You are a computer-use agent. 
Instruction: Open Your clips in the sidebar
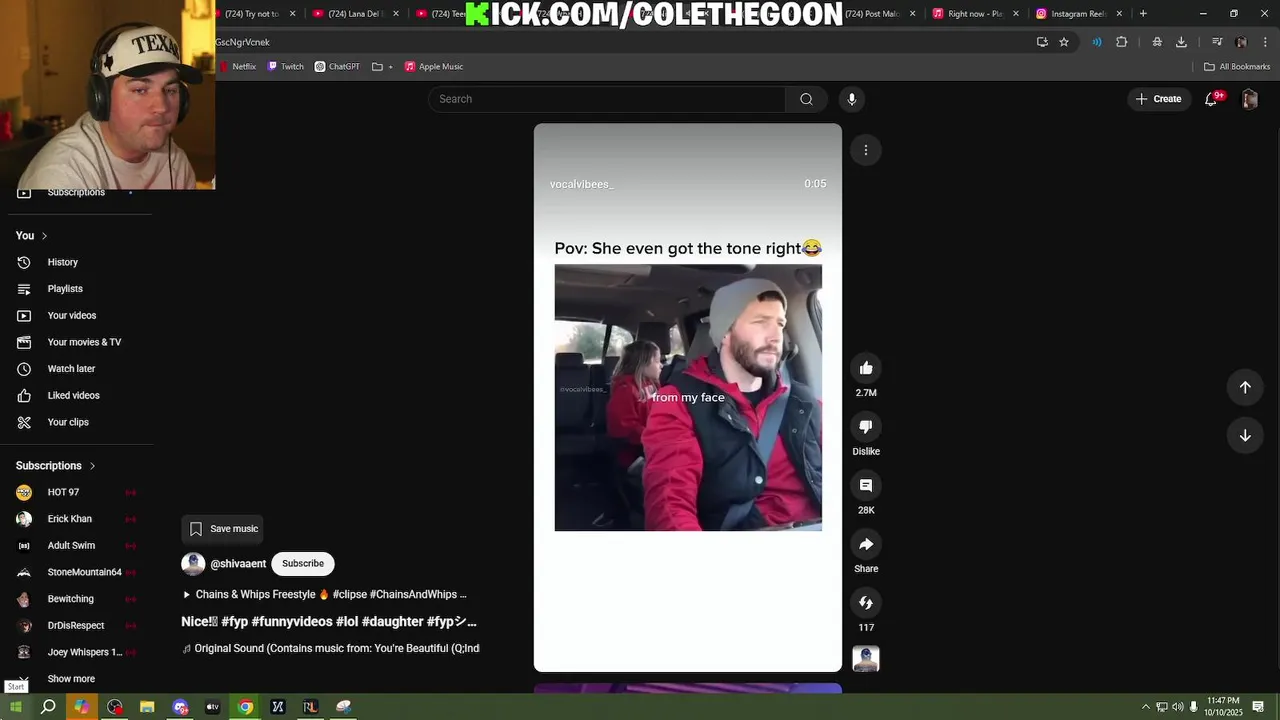[68, 422]
